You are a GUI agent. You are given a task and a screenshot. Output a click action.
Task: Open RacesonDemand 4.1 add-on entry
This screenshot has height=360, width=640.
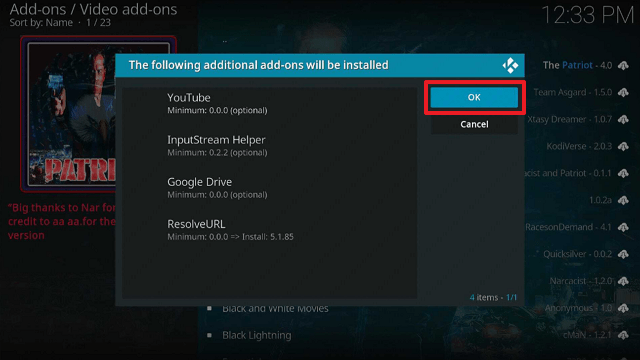tap(568, 227)
